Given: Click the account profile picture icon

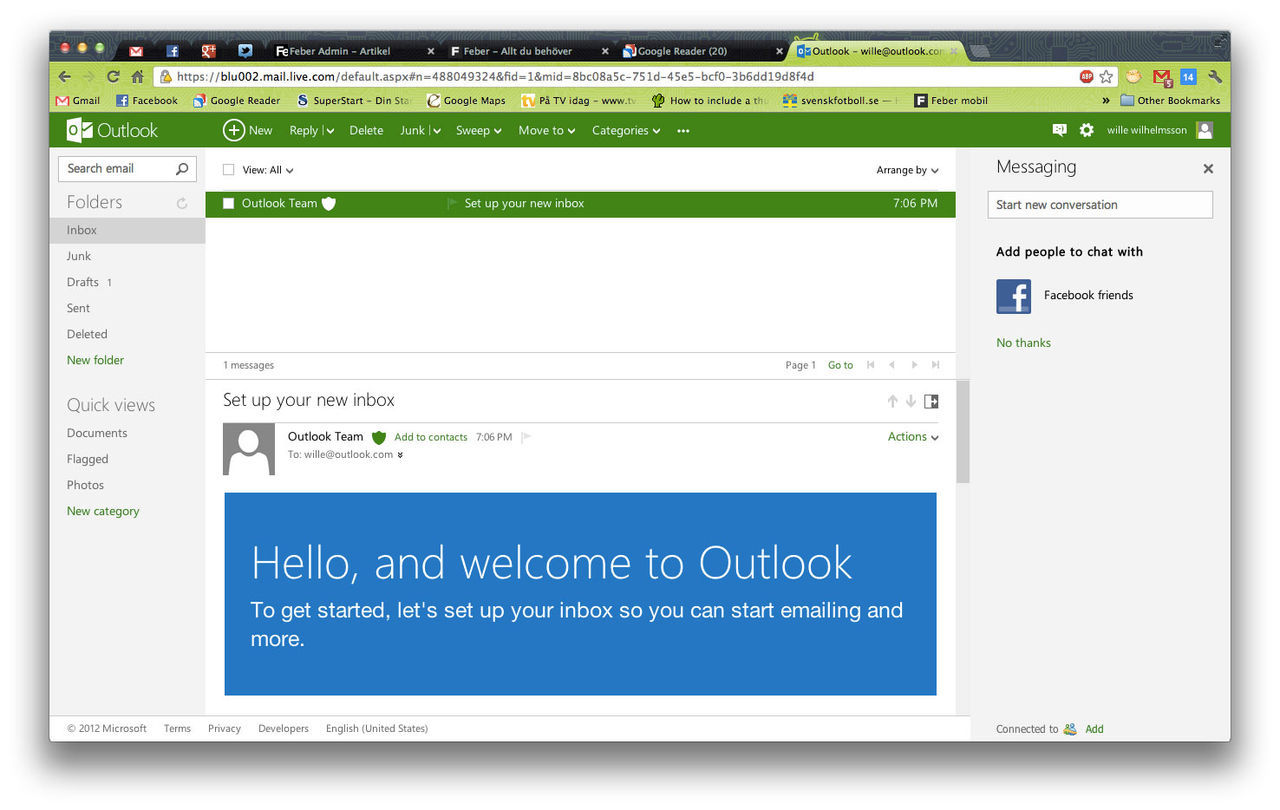Looking at the screenshot, I should click(1205, 130).
